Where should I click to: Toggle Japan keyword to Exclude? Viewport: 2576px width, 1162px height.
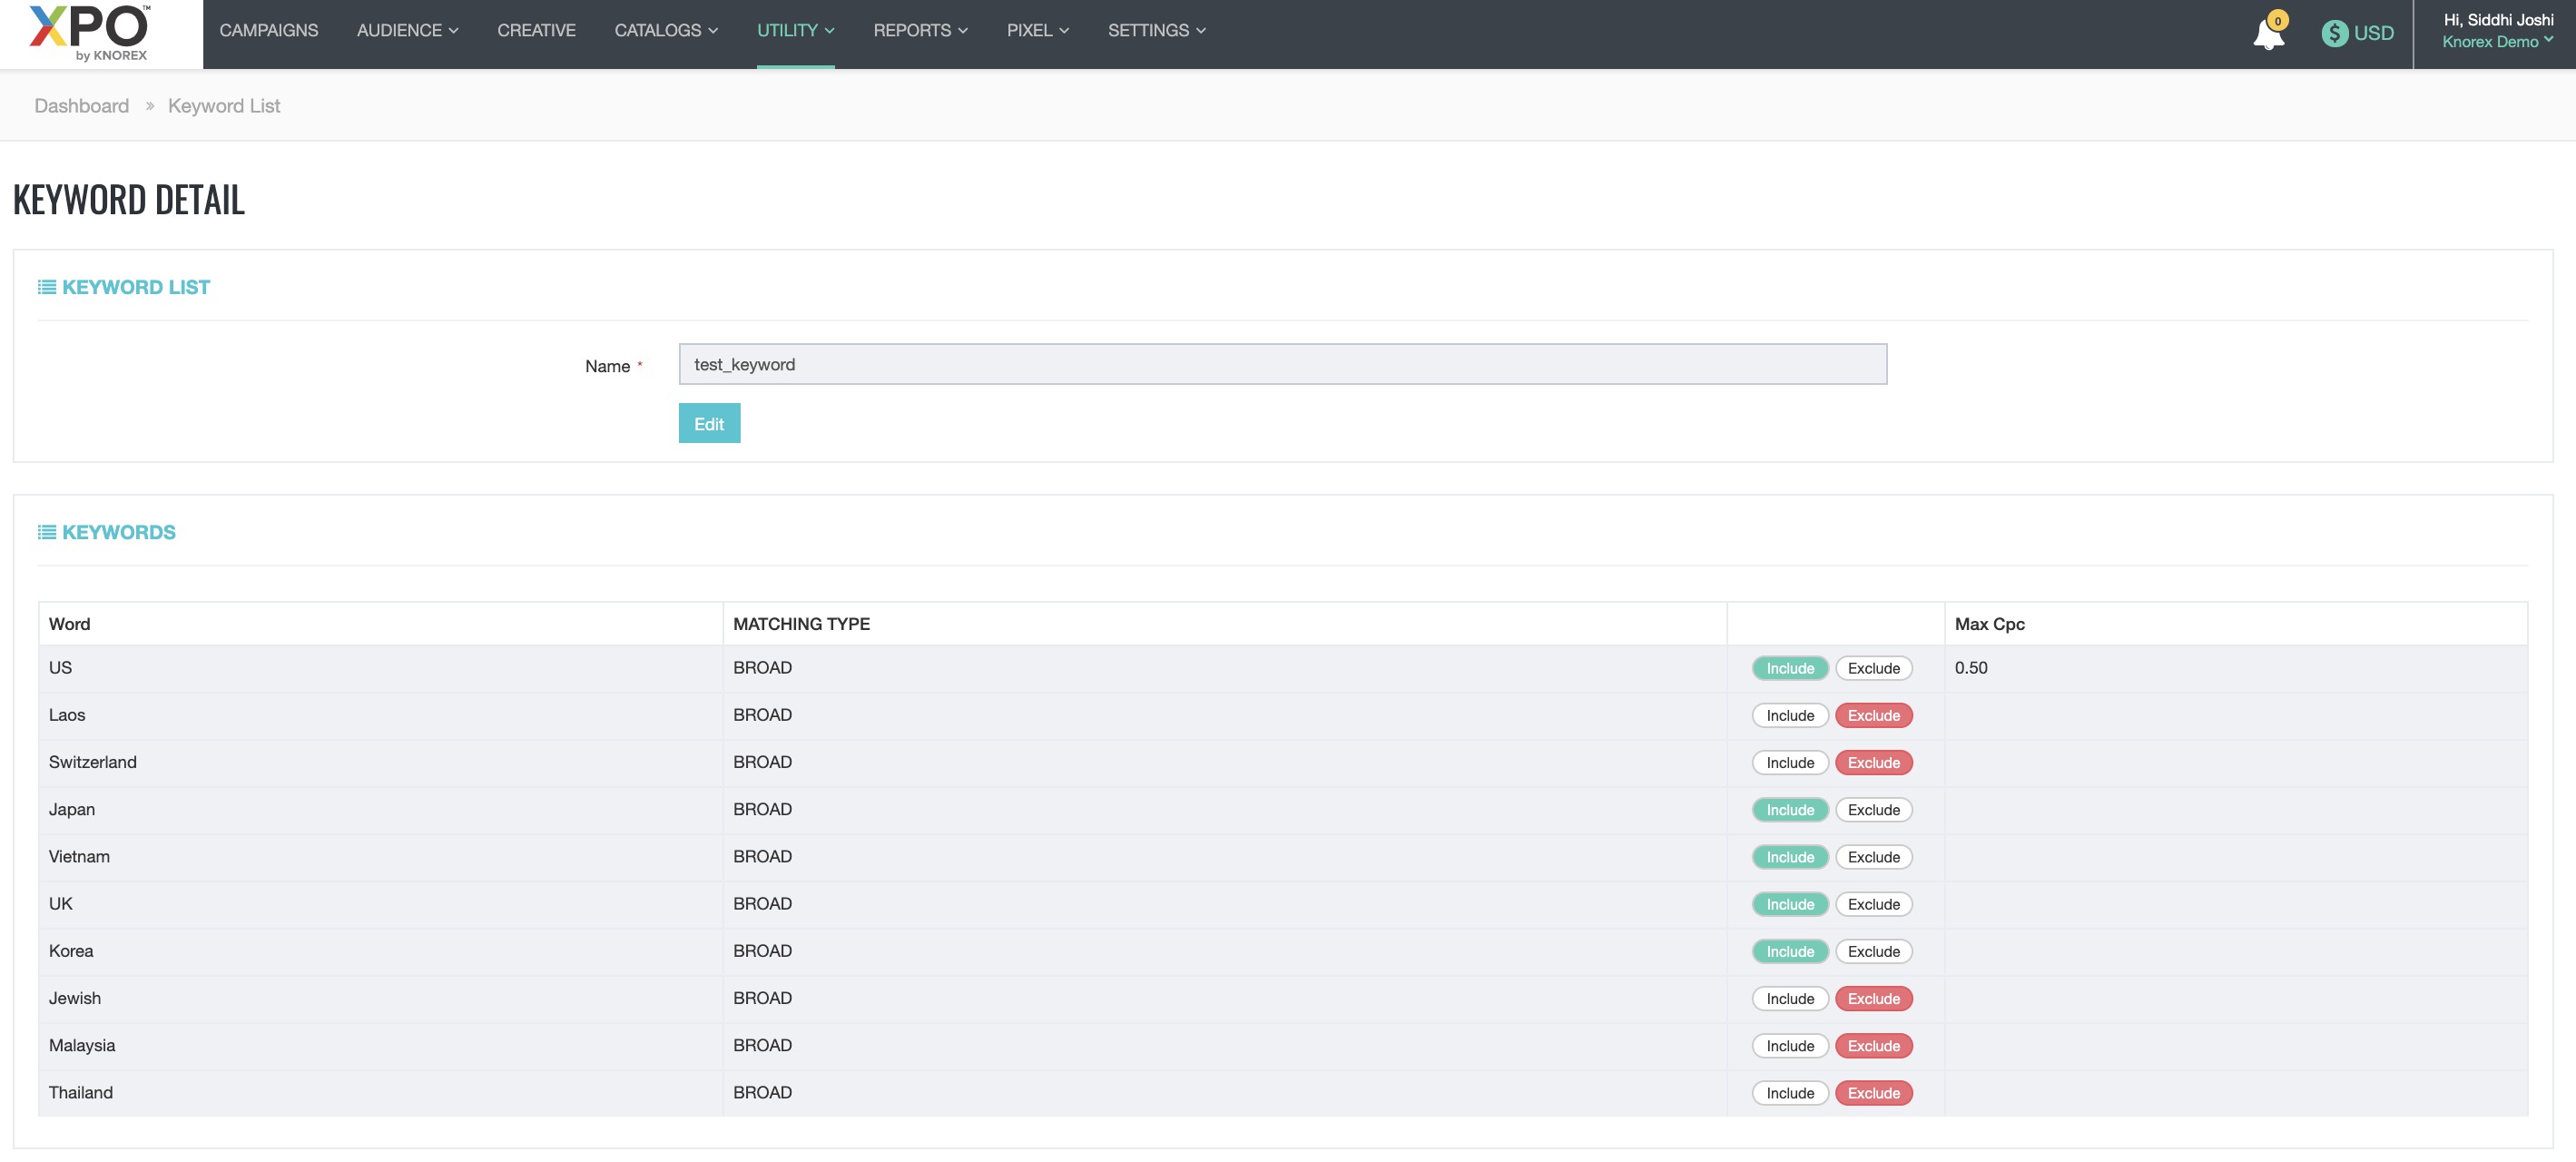[x=1873, y=810]
